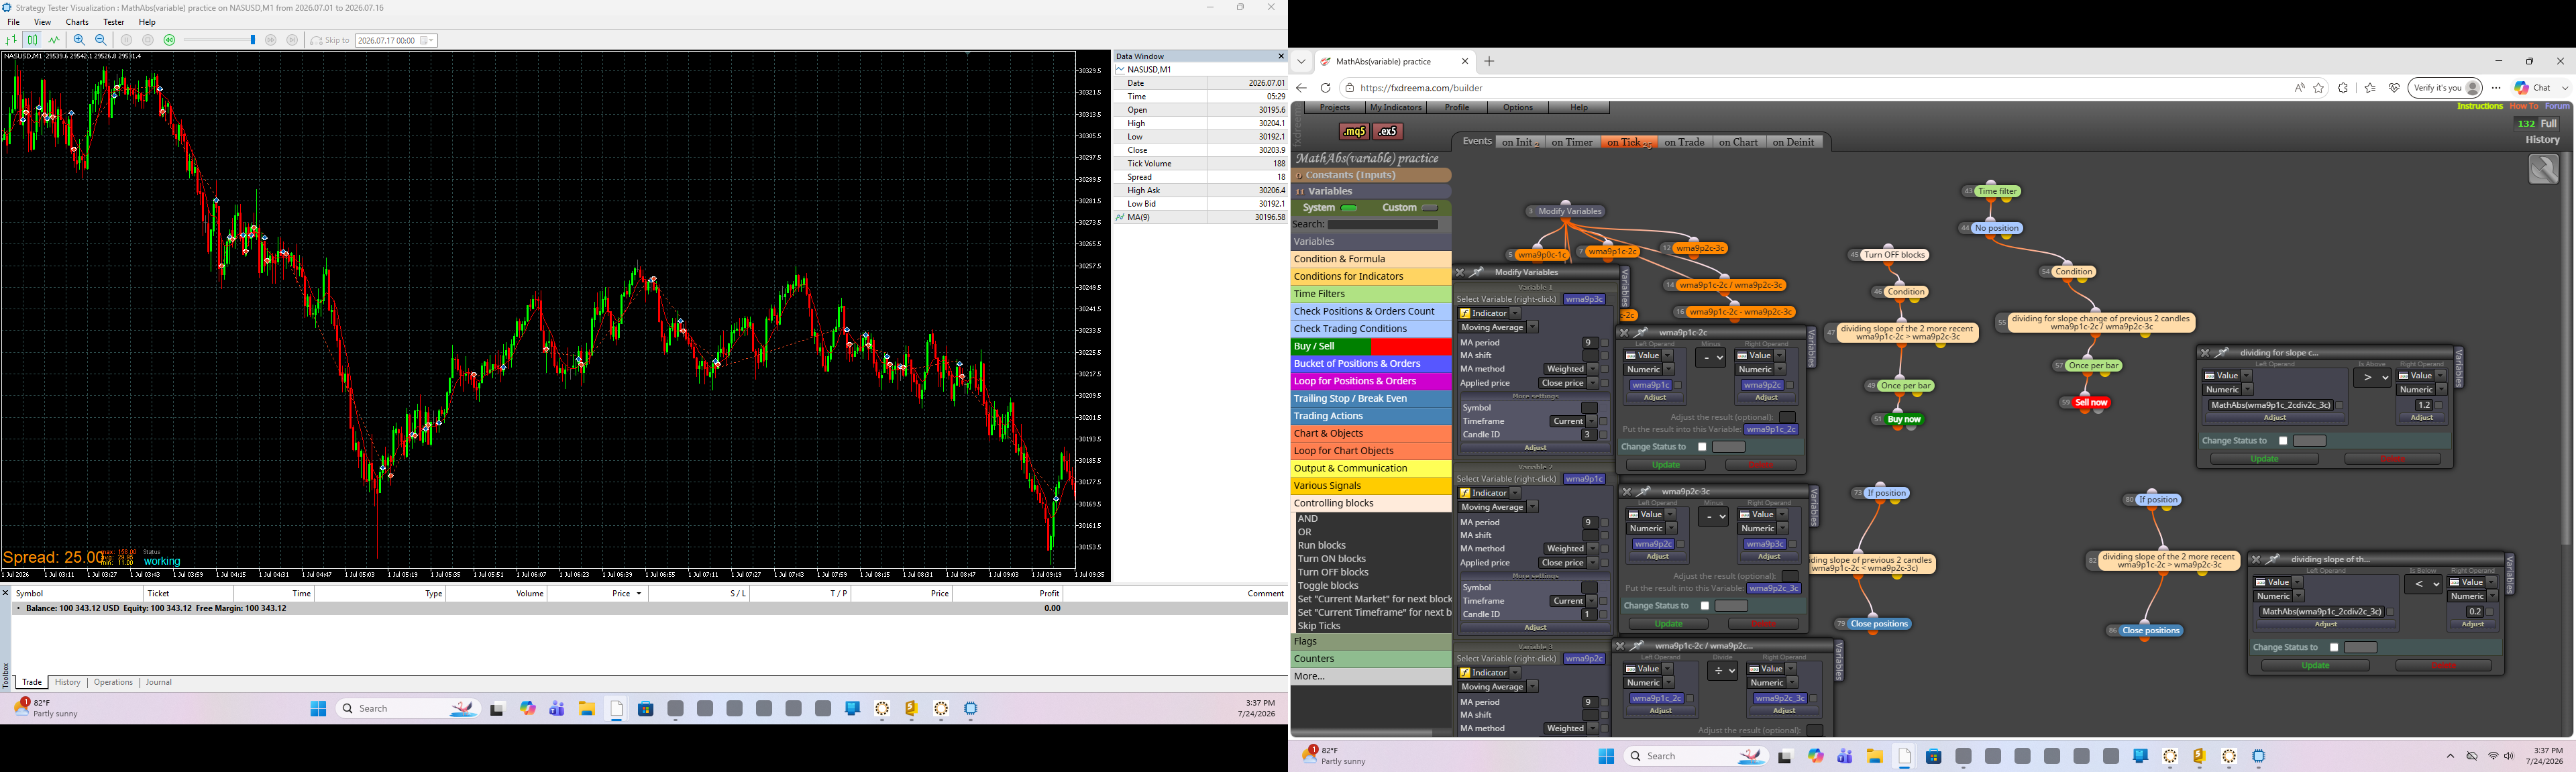The height and width of the screenshot is (772, 2576).
Task: Switch to the History tab in Toolbox
Action: 67,682
